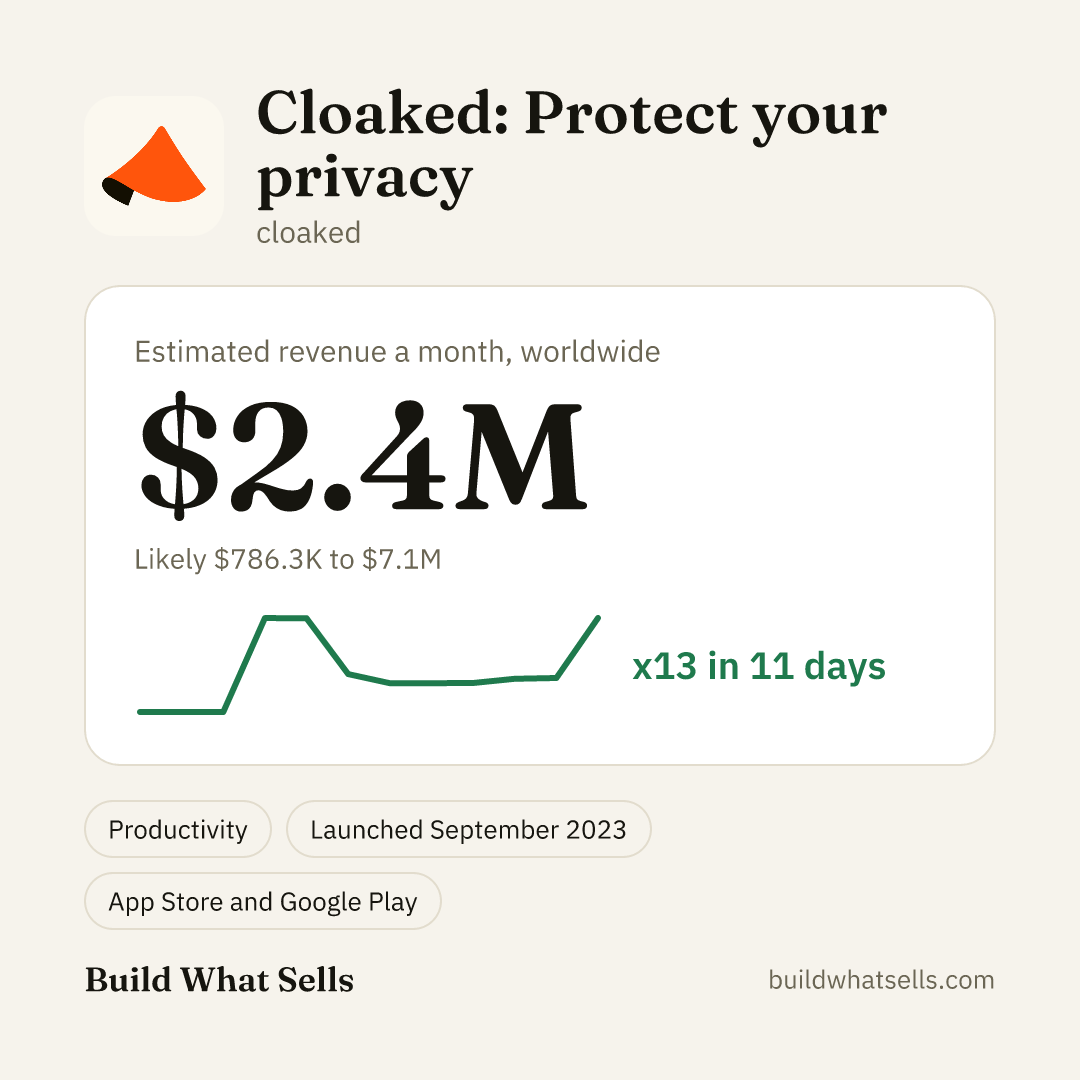1080x1080 pixels.
Task: Click the rising end of the sparkline
Action: (x=578, y=647)
